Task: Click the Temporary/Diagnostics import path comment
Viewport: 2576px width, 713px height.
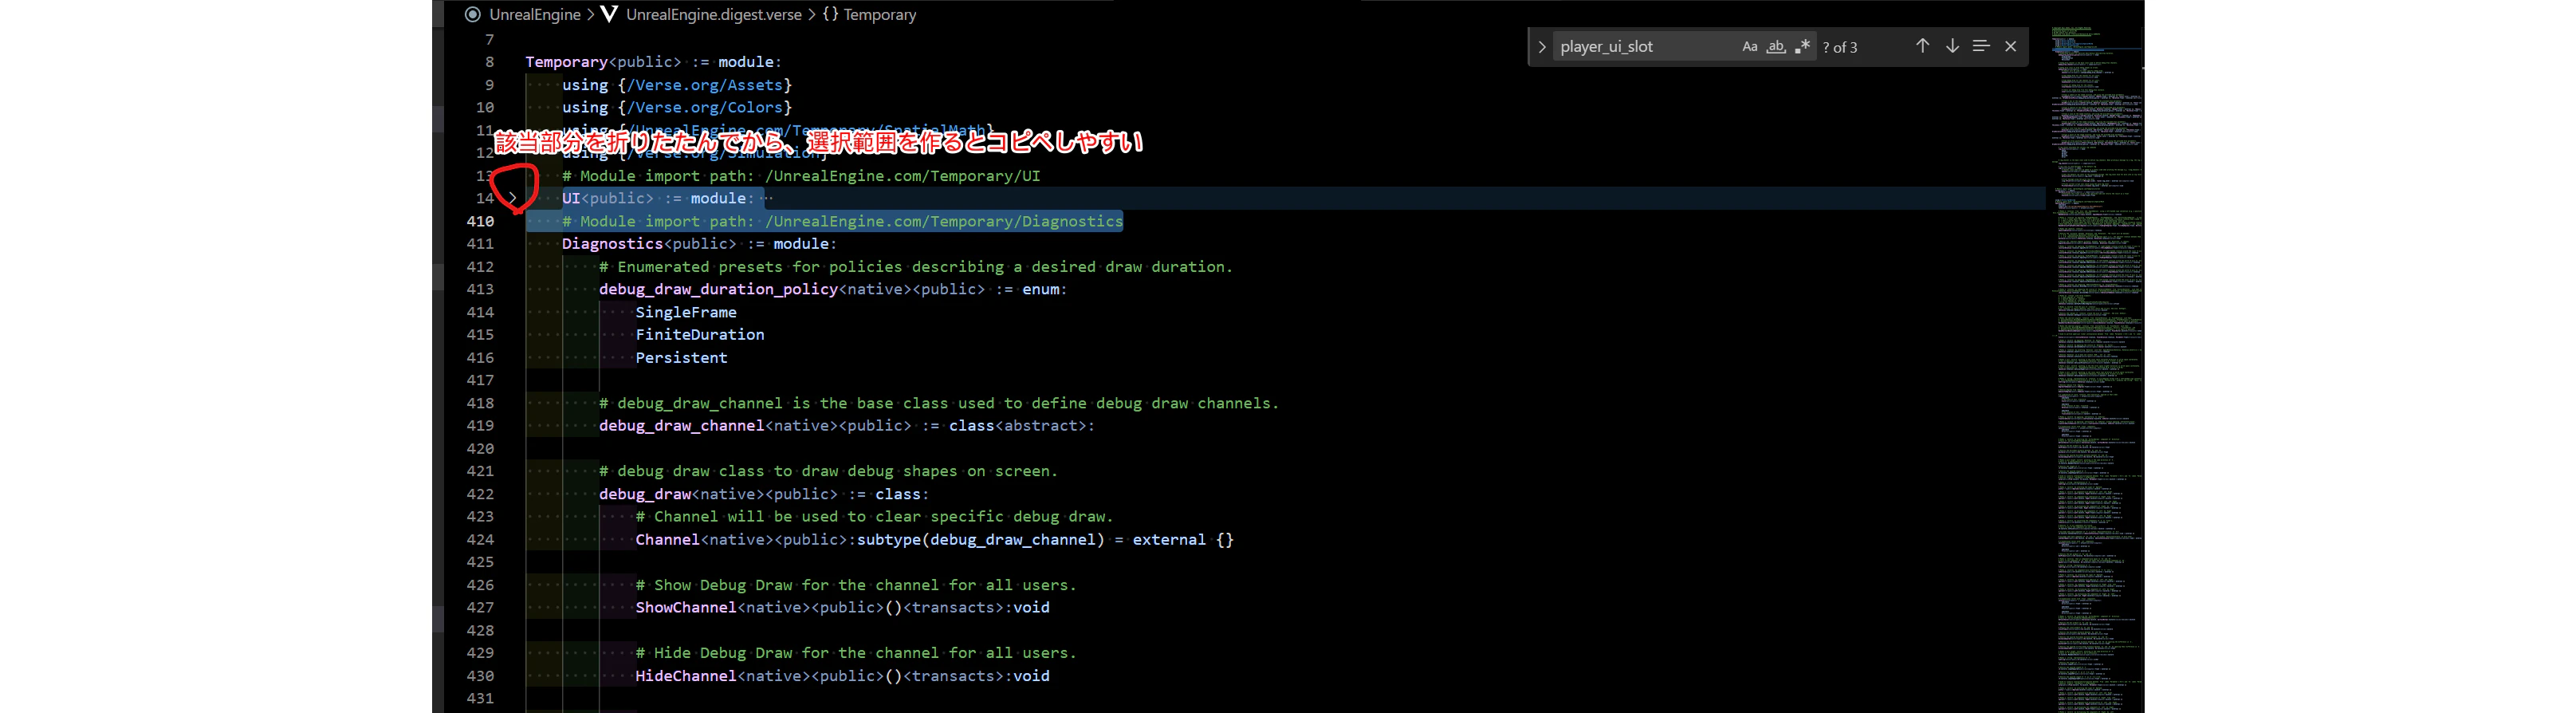Action: [842, 221]
